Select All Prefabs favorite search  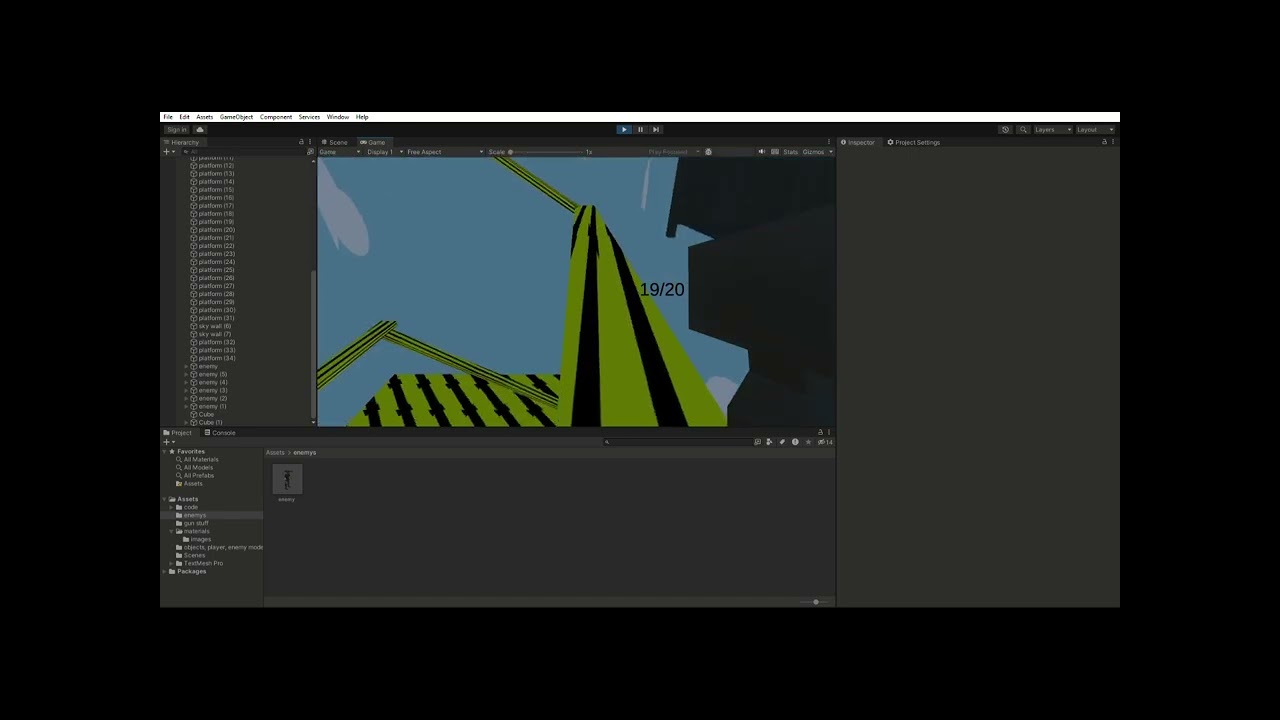199,475
